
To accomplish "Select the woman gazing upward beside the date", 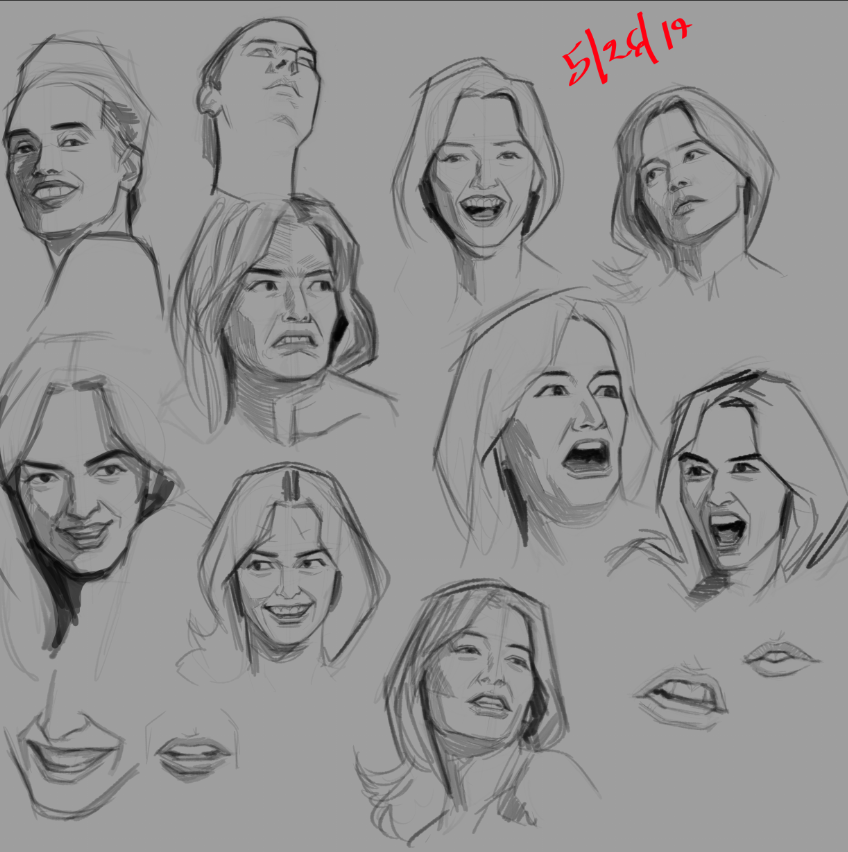I will coord(688,185).
